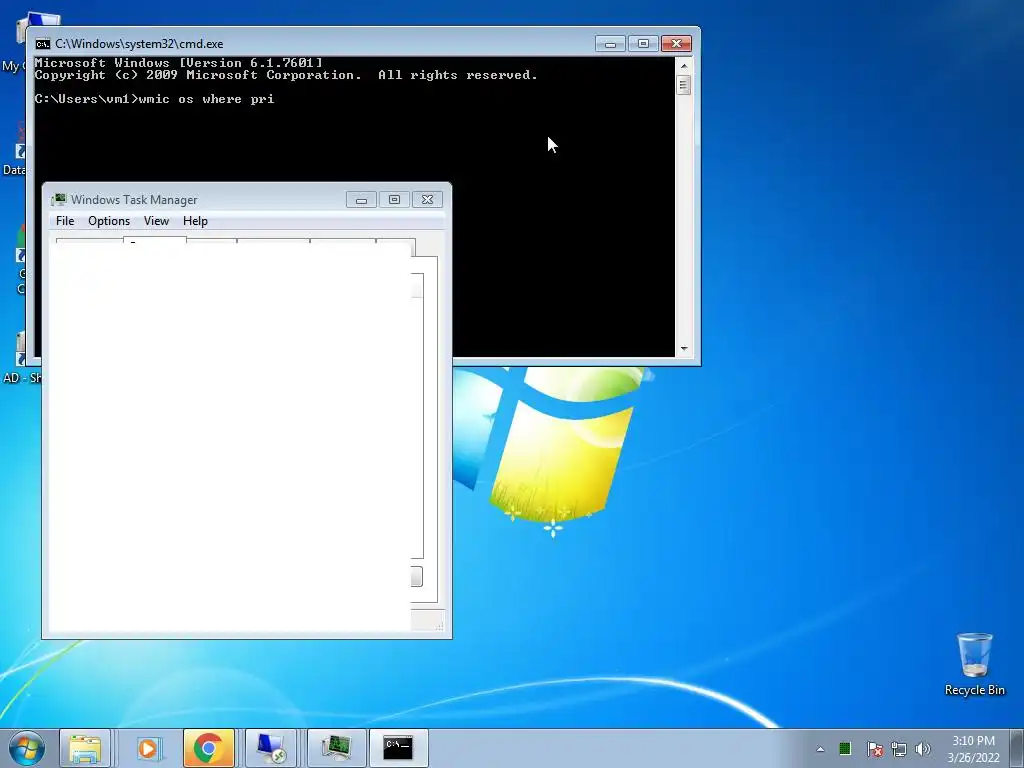Minimize the cmd.exe window
This screenshot has width=1024, height=768.
[610, 43]
